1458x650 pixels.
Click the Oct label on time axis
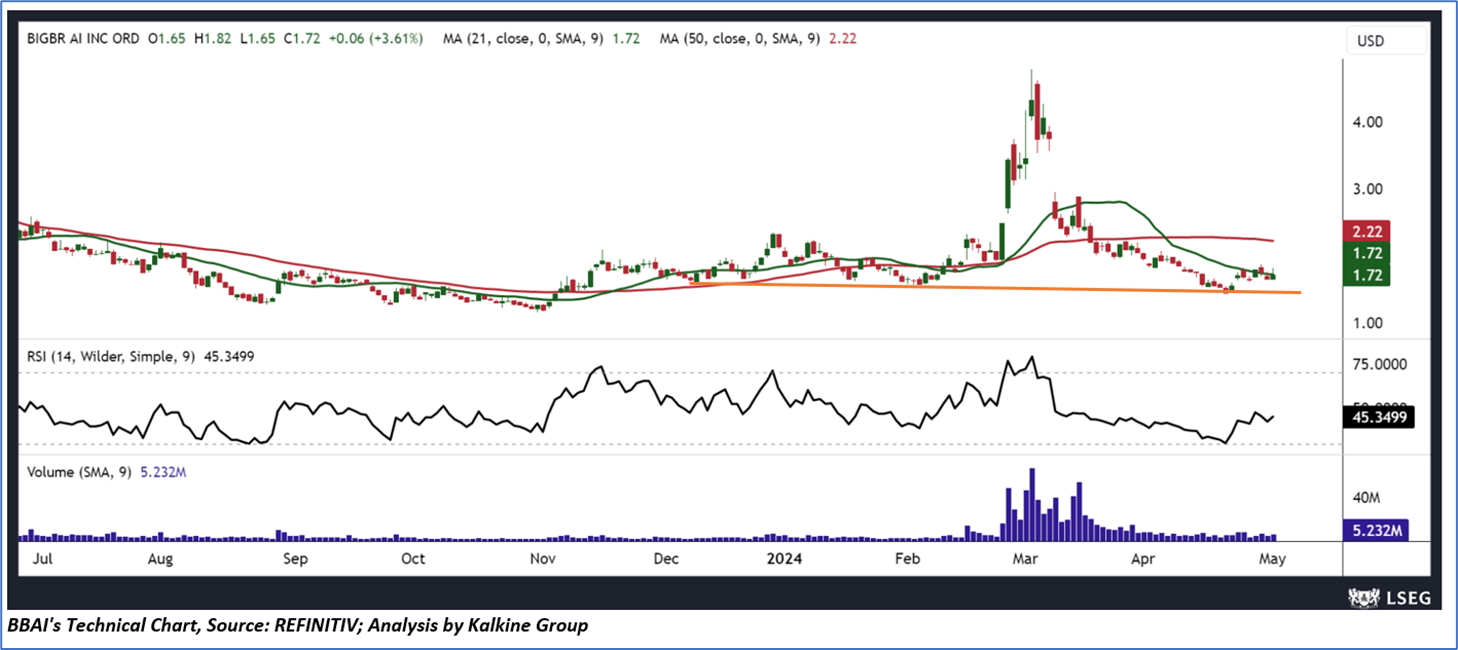click(413, 559)
